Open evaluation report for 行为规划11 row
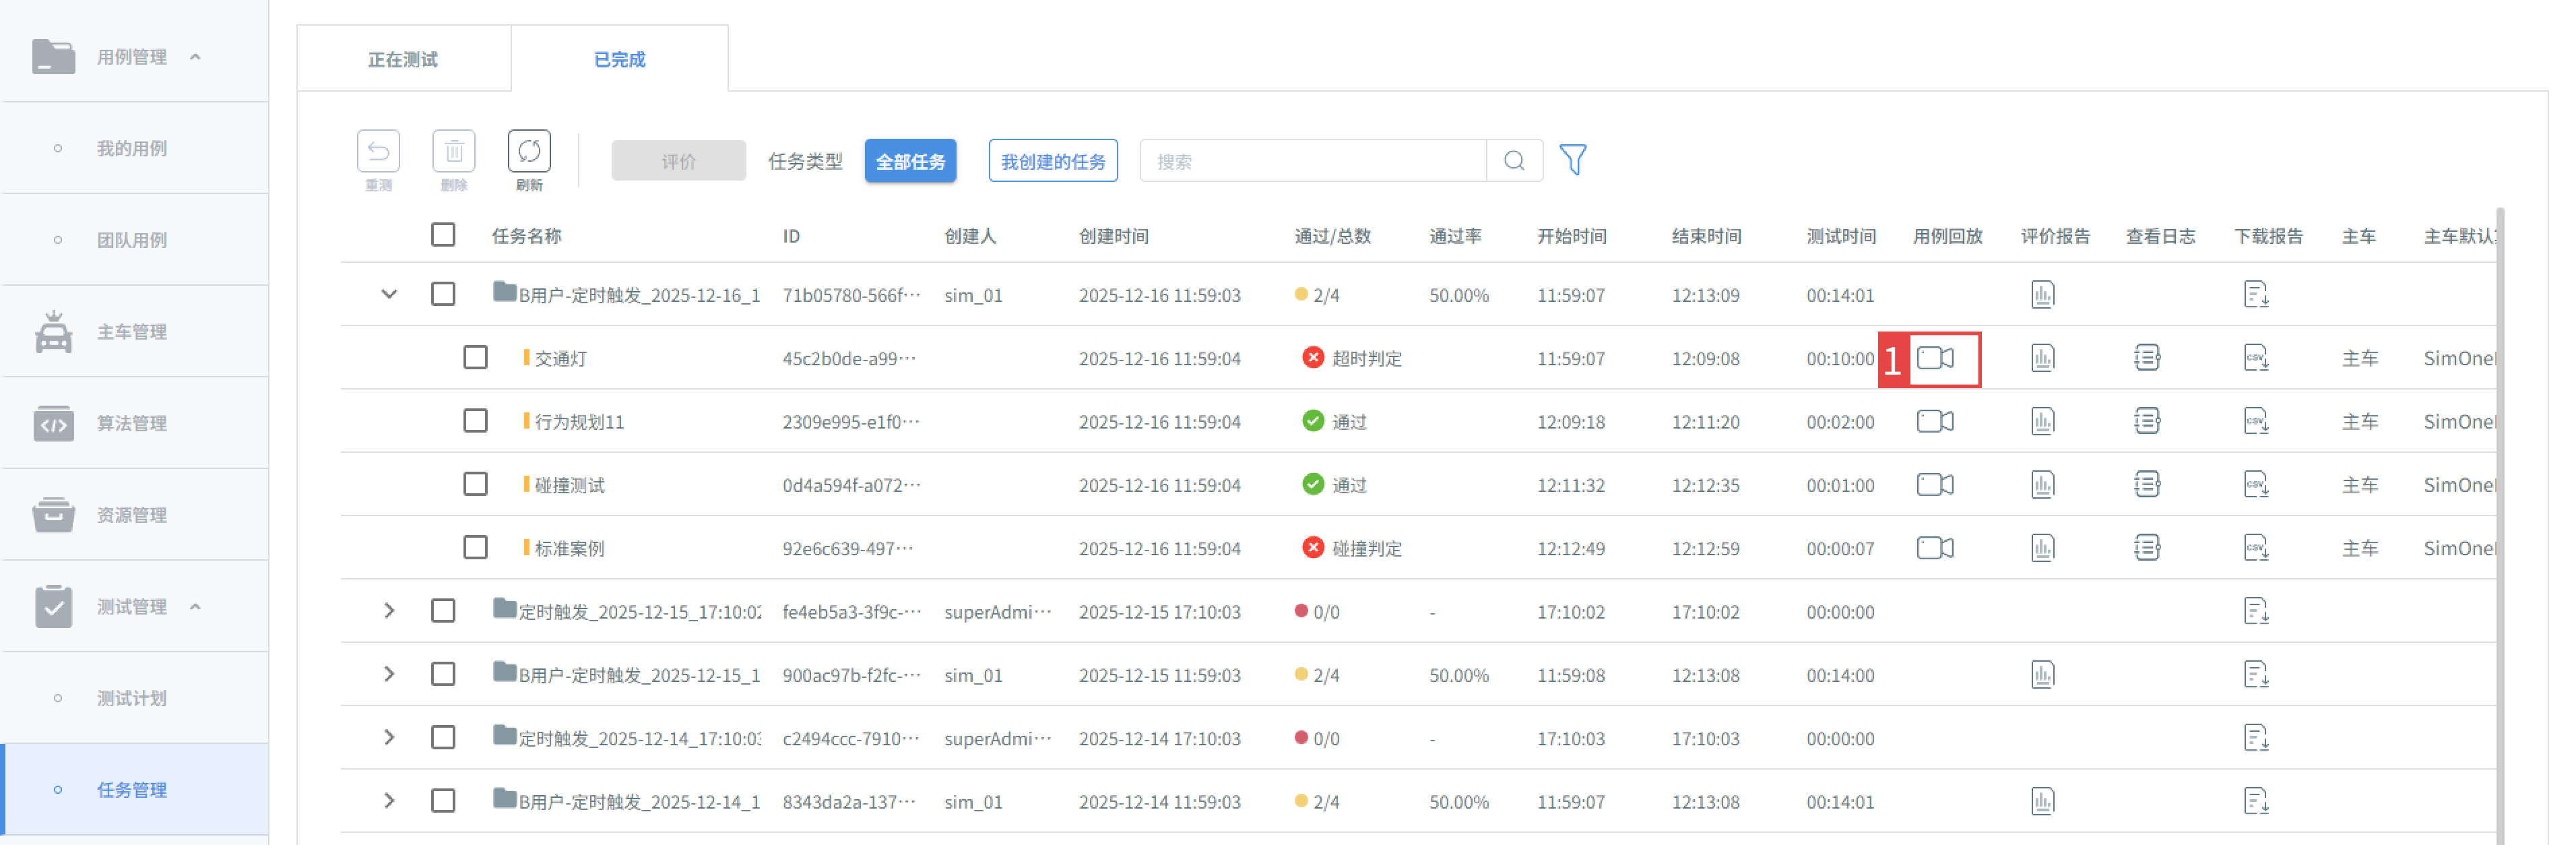The image size is (2576, 845). click(2043, 421)
